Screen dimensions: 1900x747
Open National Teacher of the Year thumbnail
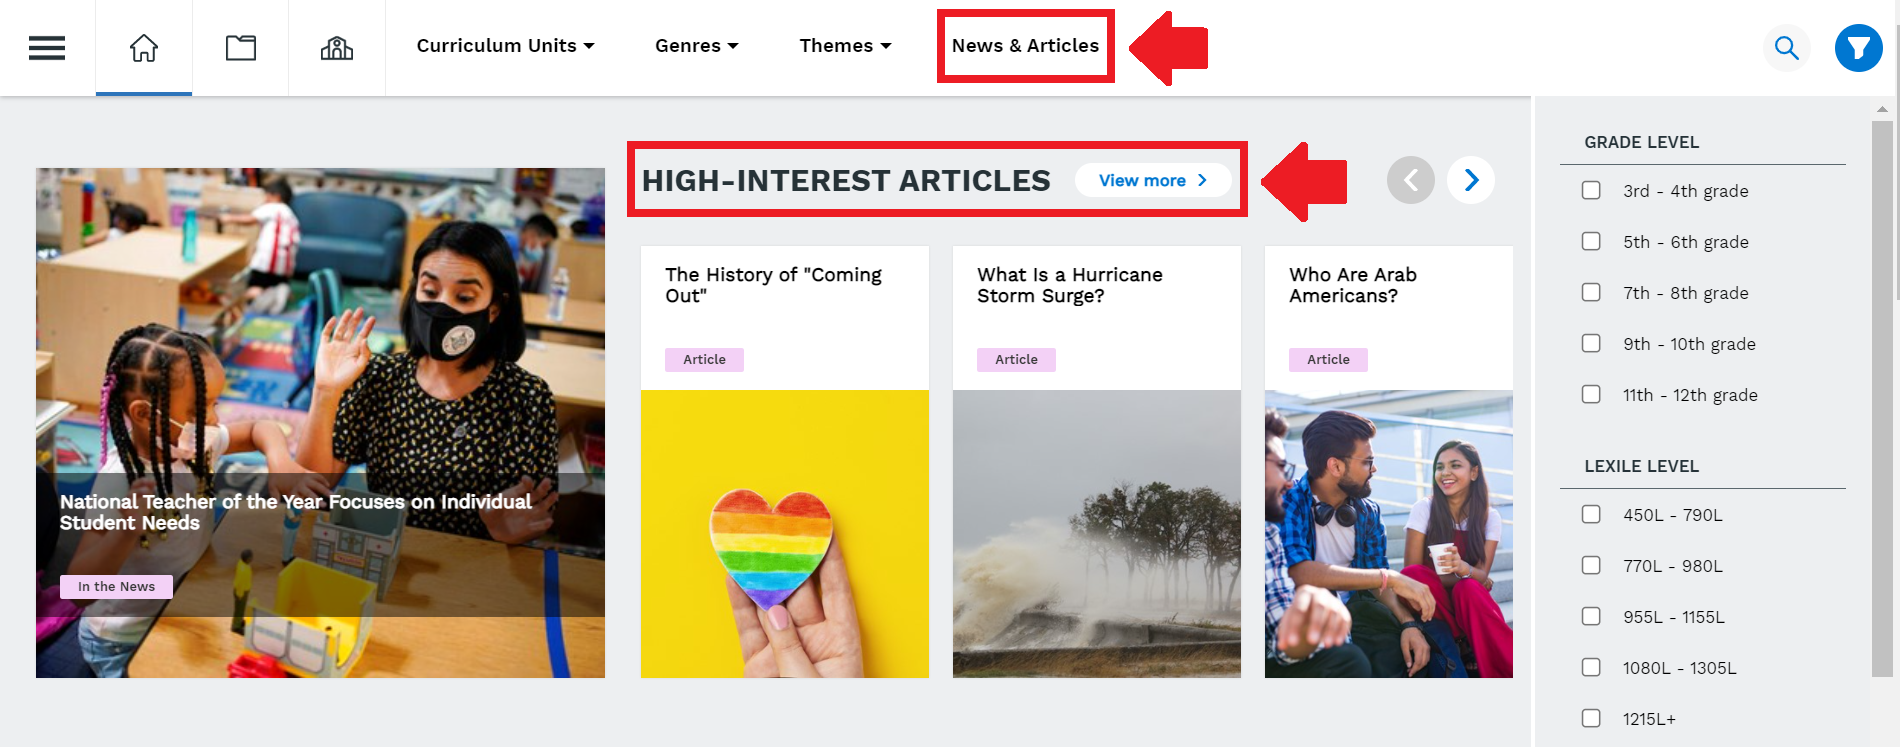coord(320,423)
